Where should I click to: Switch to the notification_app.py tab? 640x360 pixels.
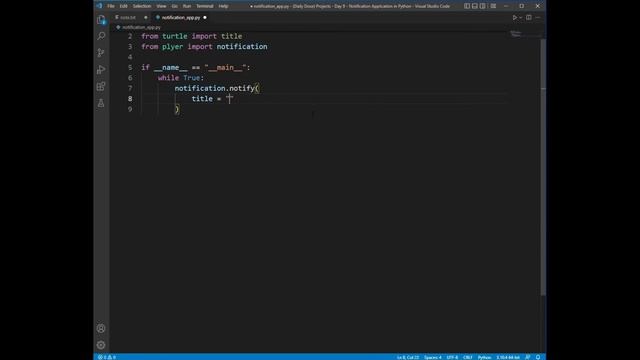[x=181, y=18]
